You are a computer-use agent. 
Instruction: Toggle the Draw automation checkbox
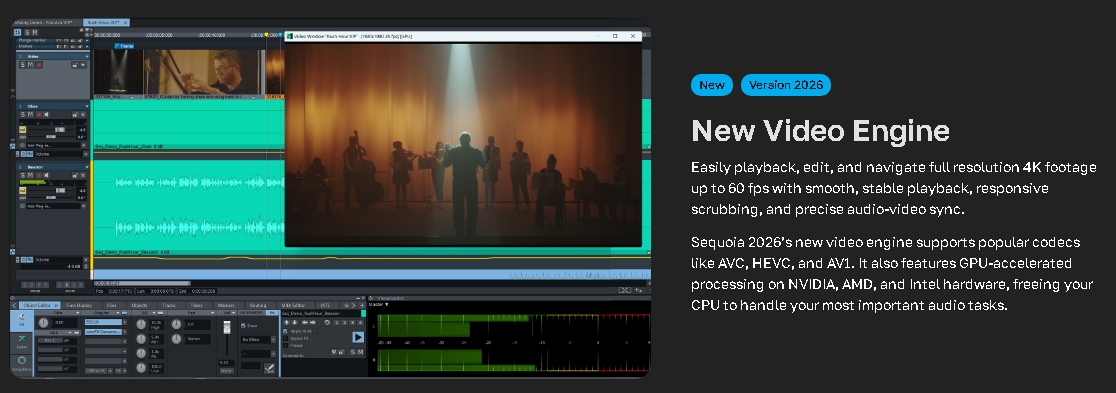point(243,325)
